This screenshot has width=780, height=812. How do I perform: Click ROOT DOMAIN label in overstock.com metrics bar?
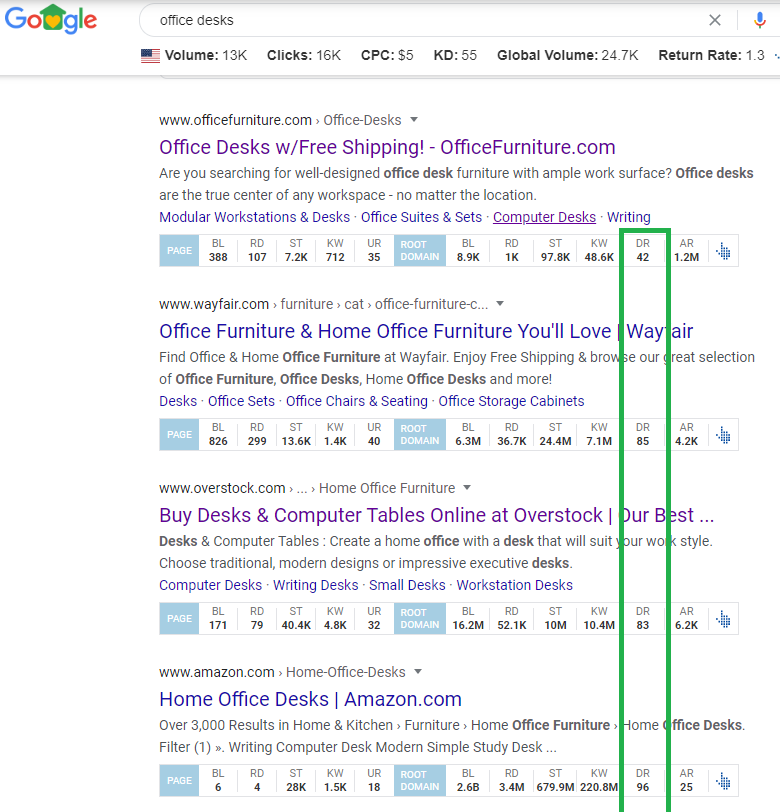click(x=420, y=618)
